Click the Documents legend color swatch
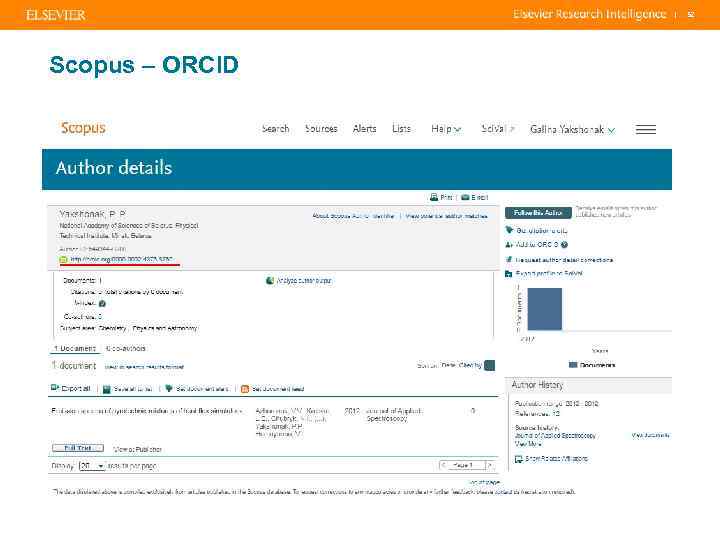 (573, 365)
